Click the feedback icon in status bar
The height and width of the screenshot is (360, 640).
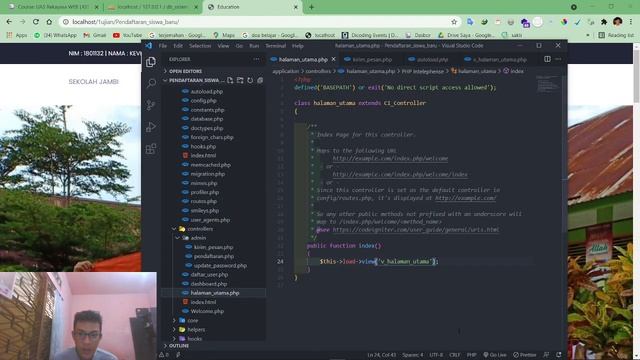pos(547,355)
